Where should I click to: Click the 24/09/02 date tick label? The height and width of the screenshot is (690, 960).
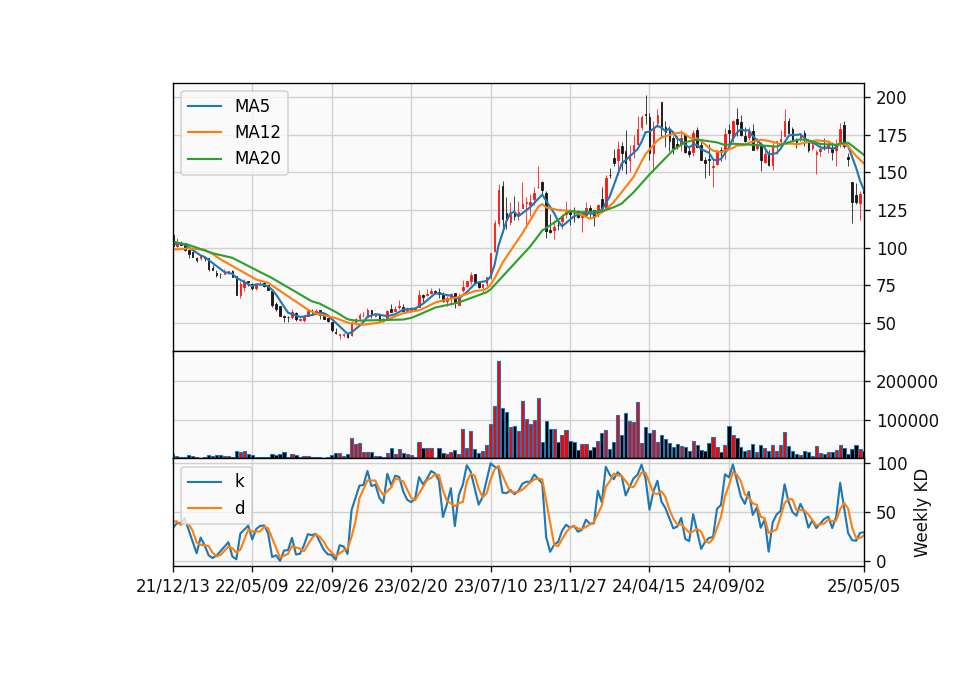point(729,586)
